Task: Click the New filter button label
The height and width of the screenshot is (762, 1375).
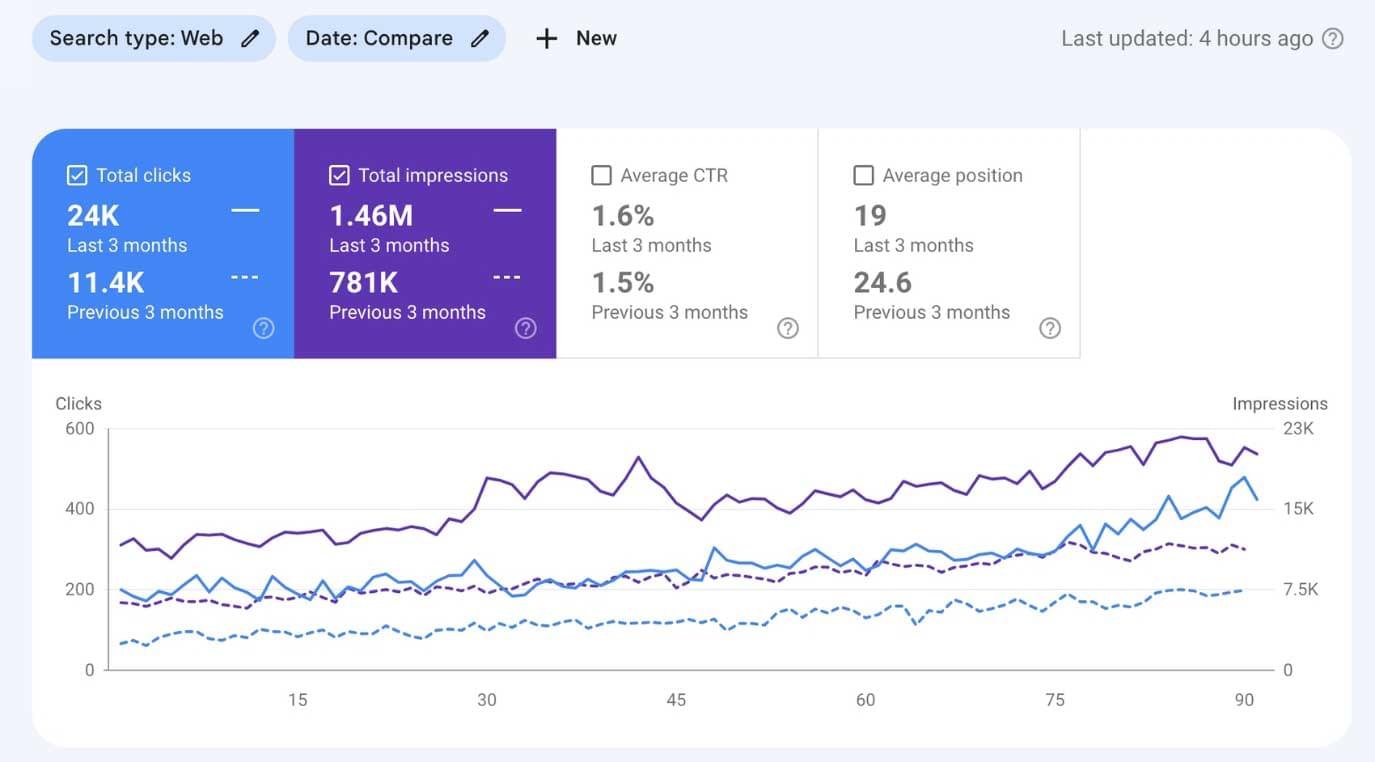Action: pos(596,39)
